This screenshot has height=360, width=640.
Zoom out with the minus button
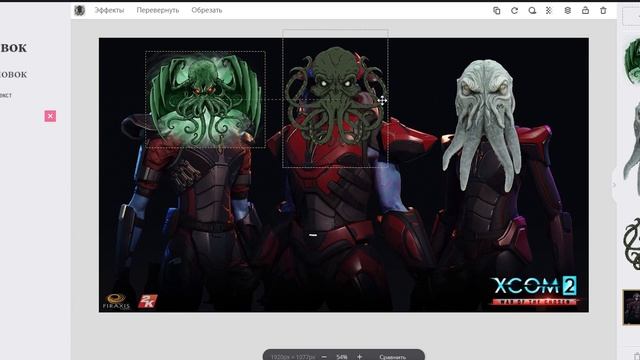tap(324, 356)
